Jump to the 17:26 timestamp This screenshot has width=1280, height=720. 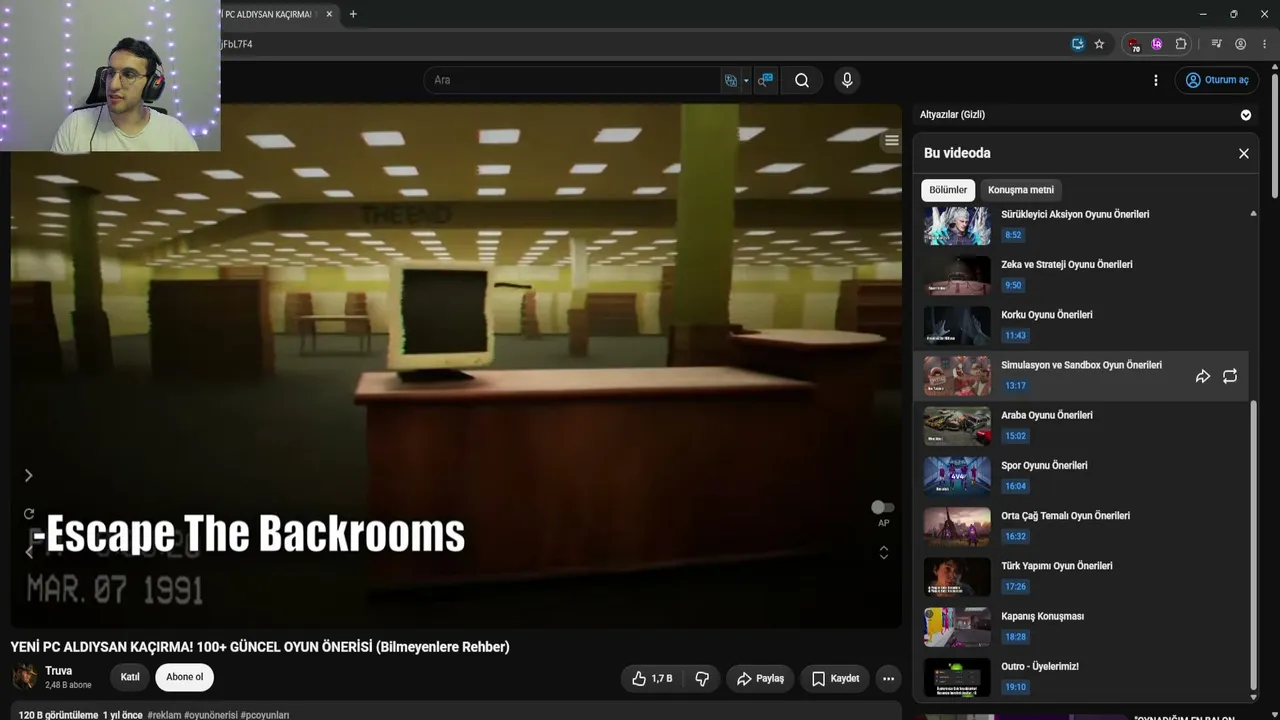click(1016, 587)
